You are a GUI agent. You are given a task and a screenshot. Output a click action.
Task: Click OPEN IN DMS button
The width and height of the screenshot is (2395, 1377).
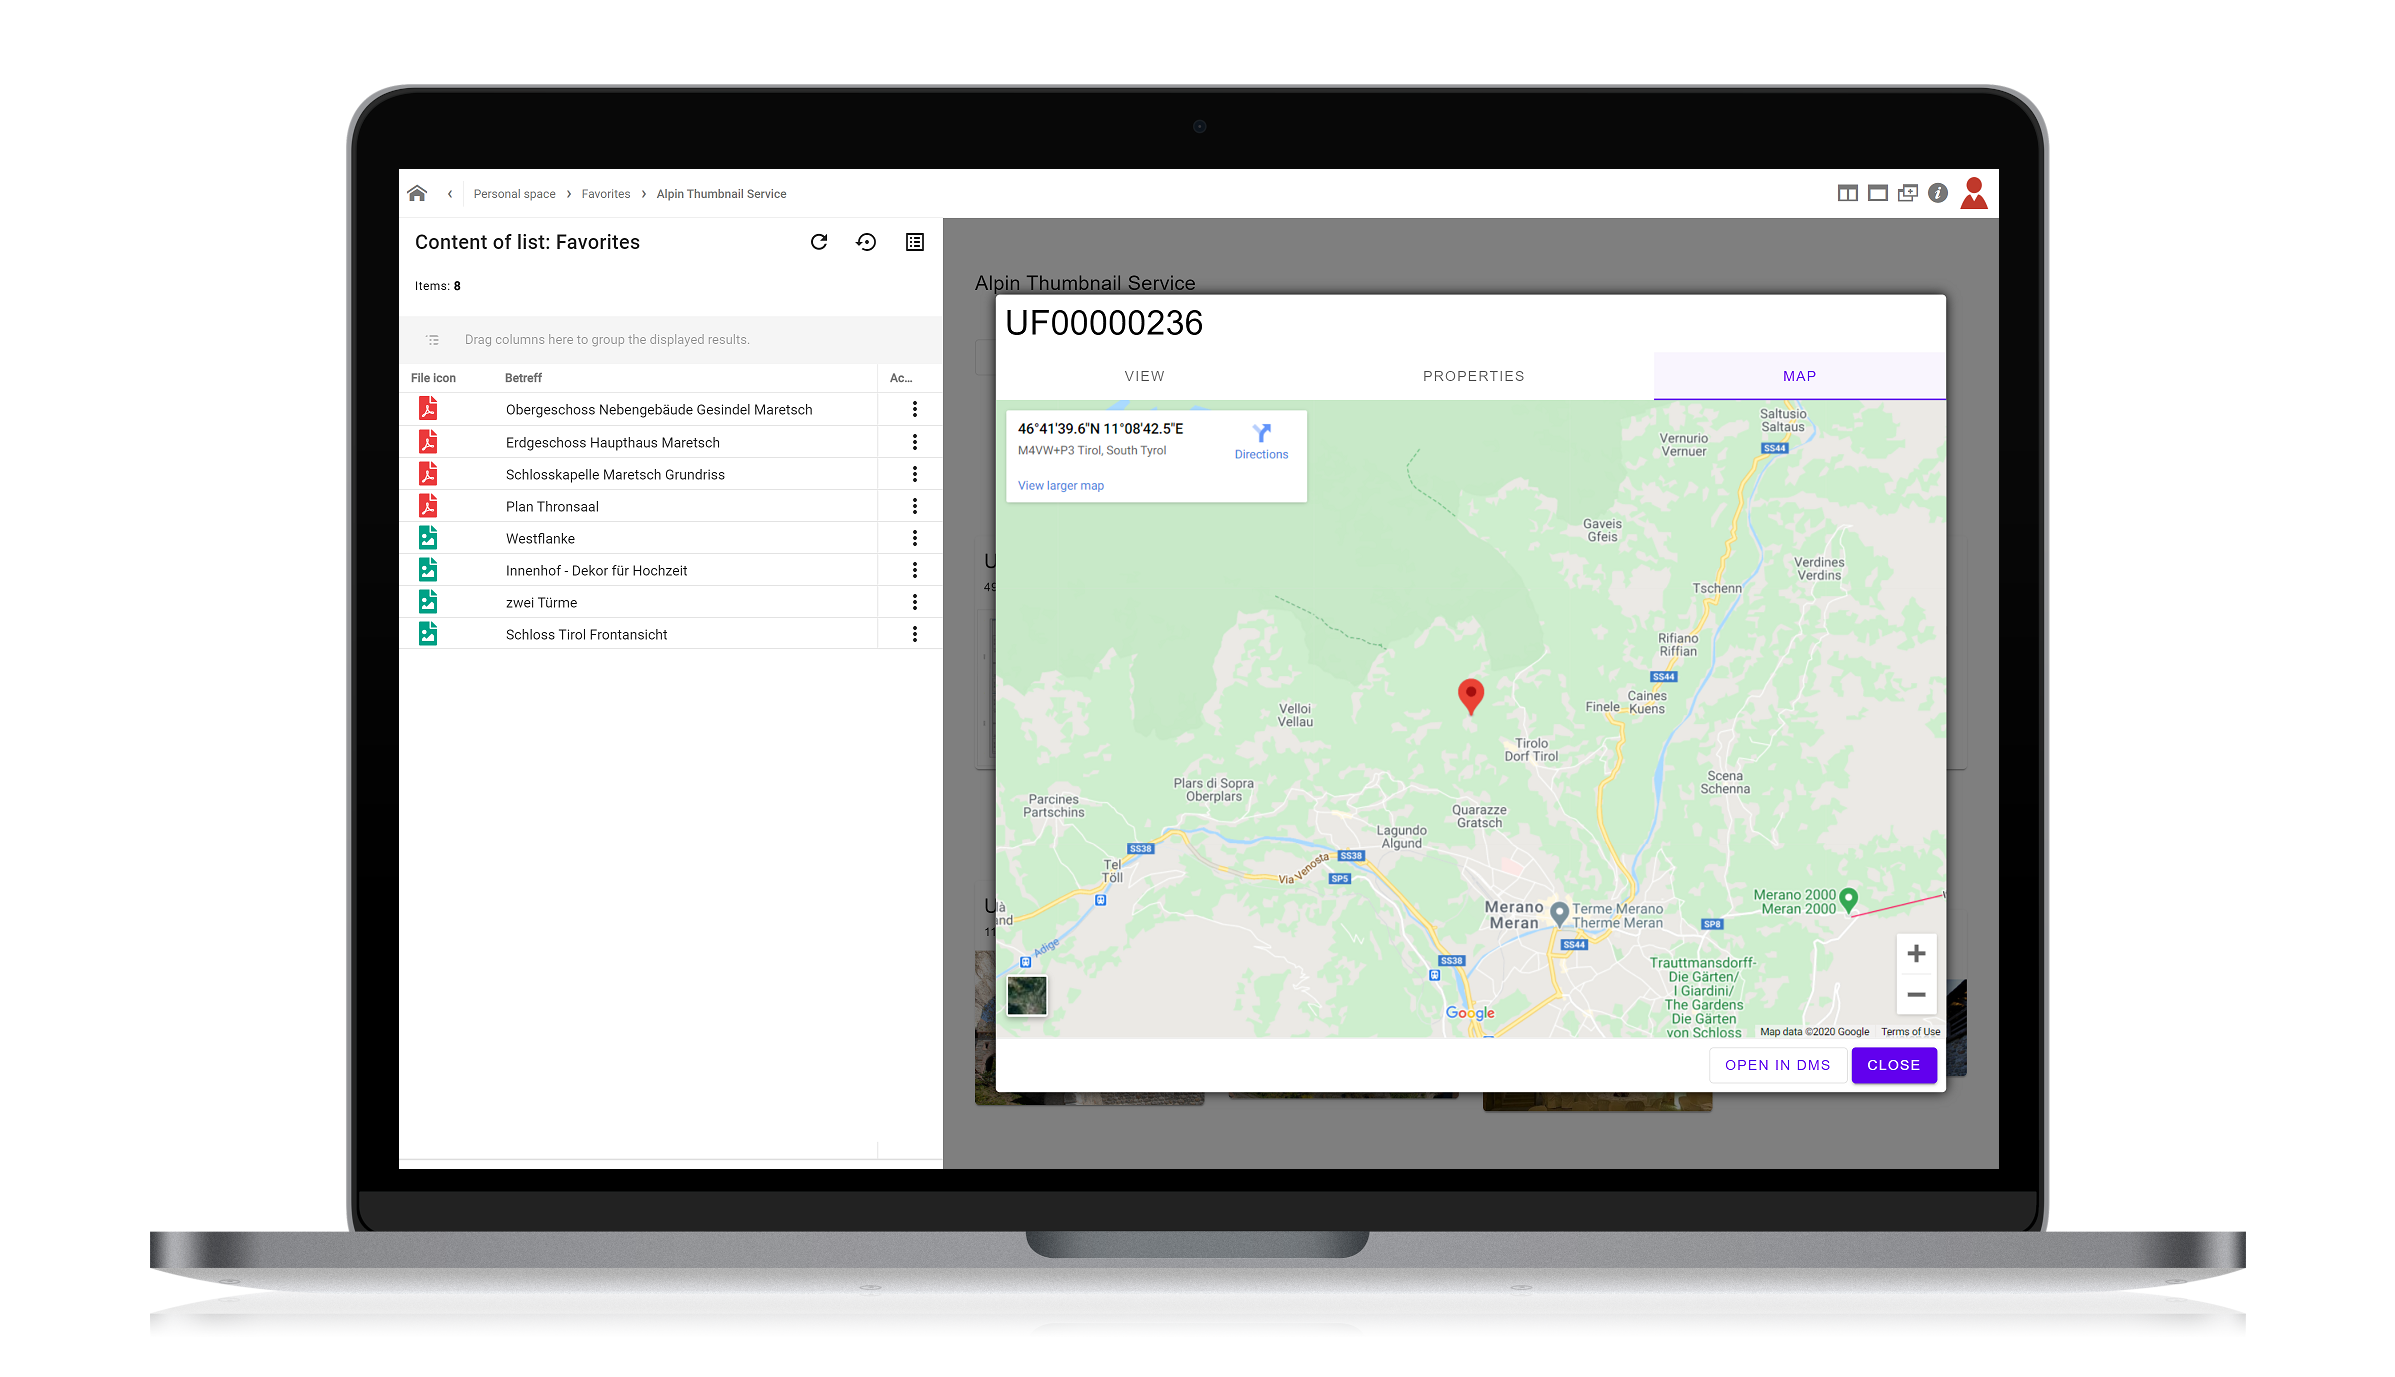click(1777, 1064)
